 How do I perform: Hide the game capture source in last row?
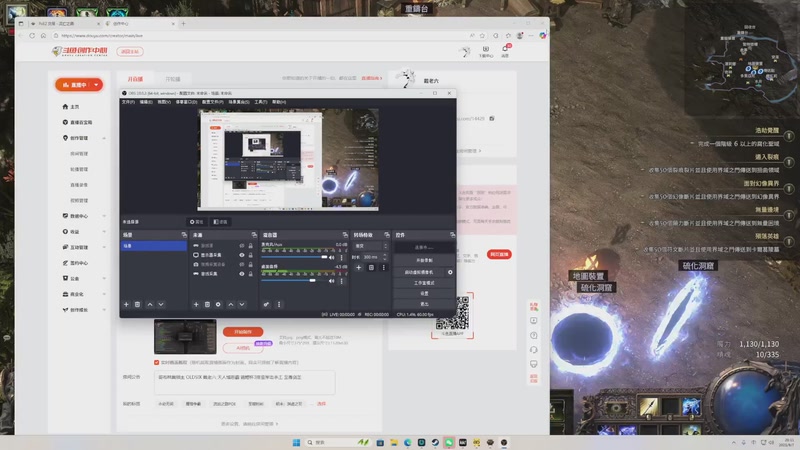click(x=242, y=274)
